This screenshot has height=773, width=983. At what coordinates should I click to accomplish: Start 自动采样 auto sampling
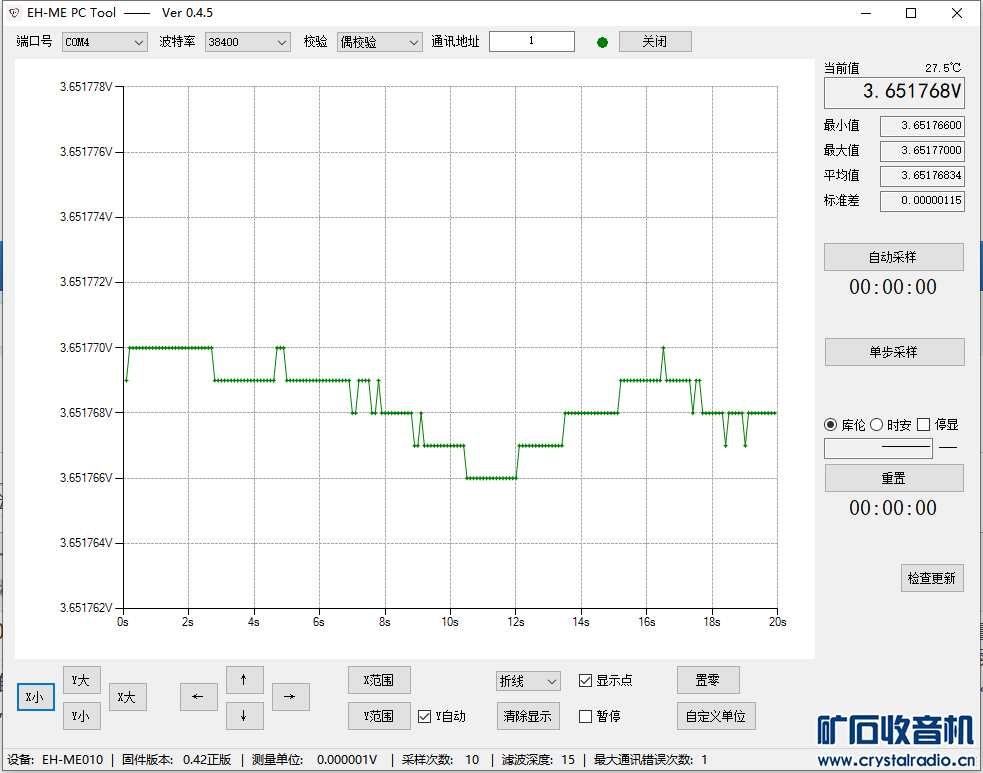pos(893,257)
